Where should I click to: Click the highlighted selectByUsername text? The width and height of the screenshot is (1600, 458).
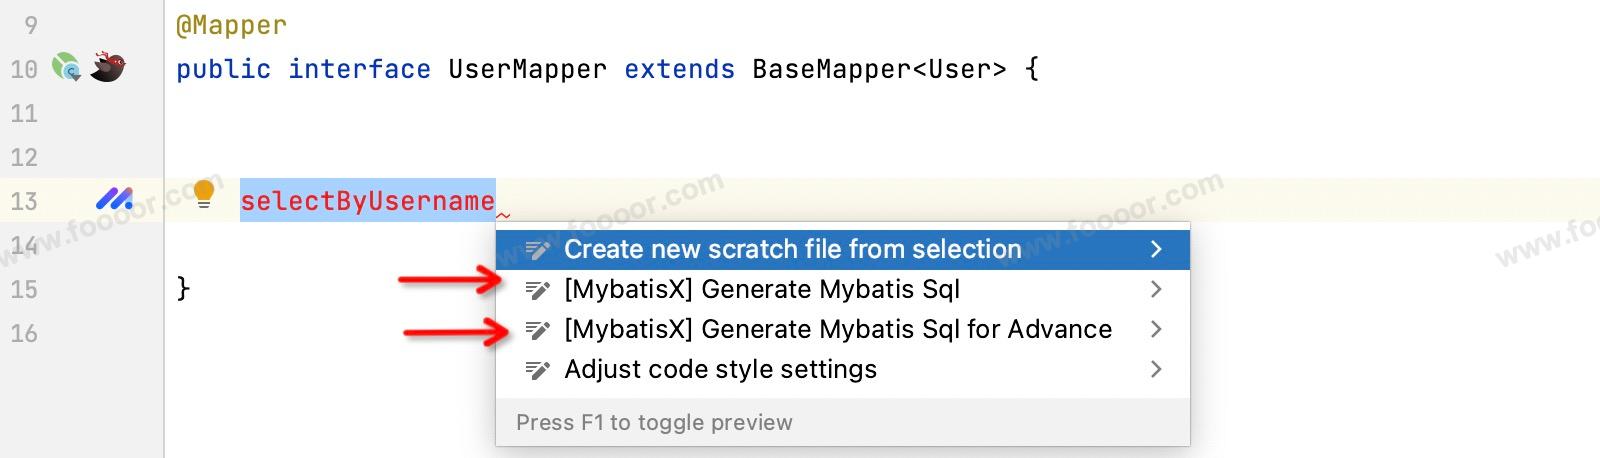(x=367, y=201)
